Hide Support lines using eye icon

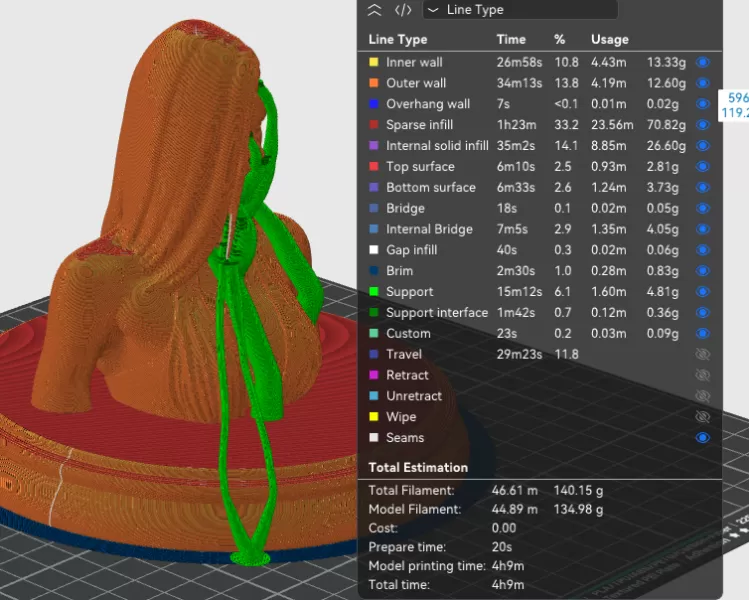(x=702, y=292)
